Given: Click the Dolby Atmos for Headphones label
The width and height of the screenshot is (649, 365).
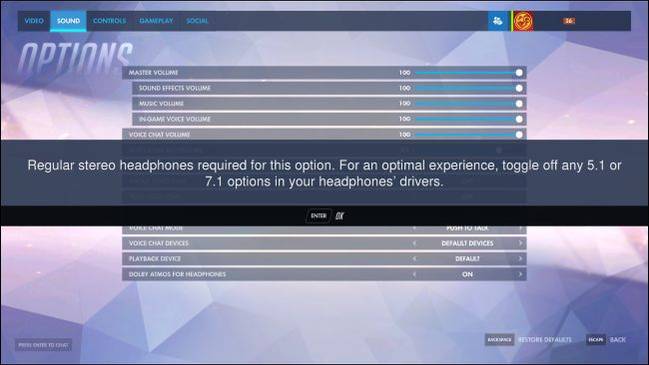Looking at the screenshot, I should click(x=177, y=274).
